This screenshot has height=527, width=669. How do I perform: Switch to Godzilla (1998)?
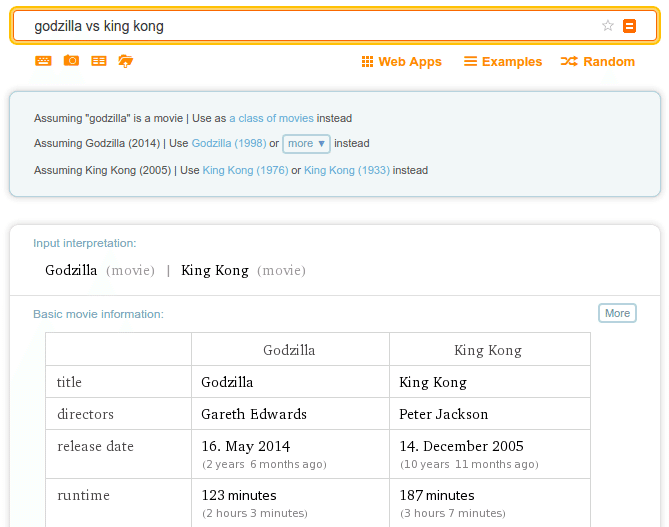point(229,143)
